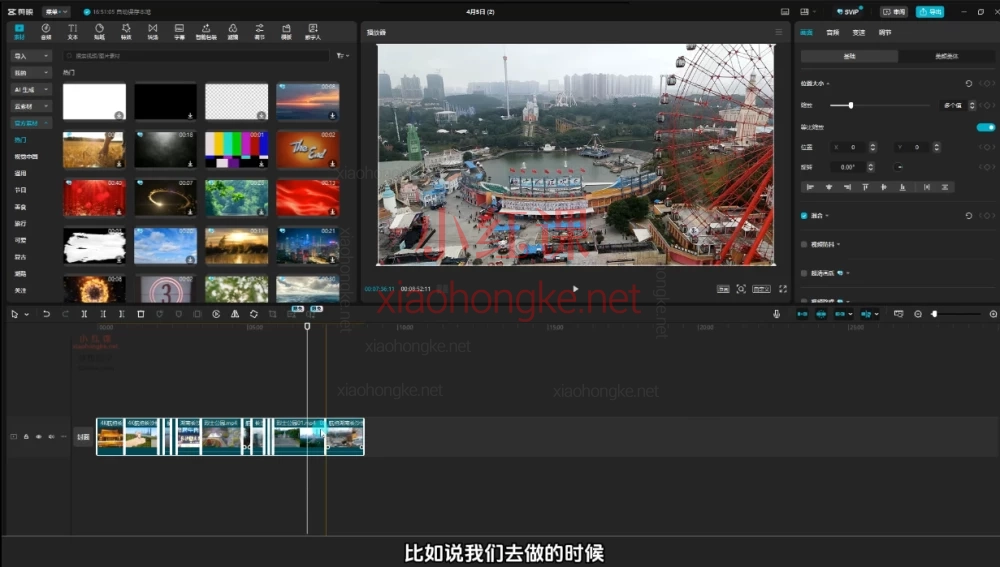Image resolution: width=1000 pixels, height=567 pixels.
Task: Switch to the Adjust (调节) properties tab
Action: 885,33
